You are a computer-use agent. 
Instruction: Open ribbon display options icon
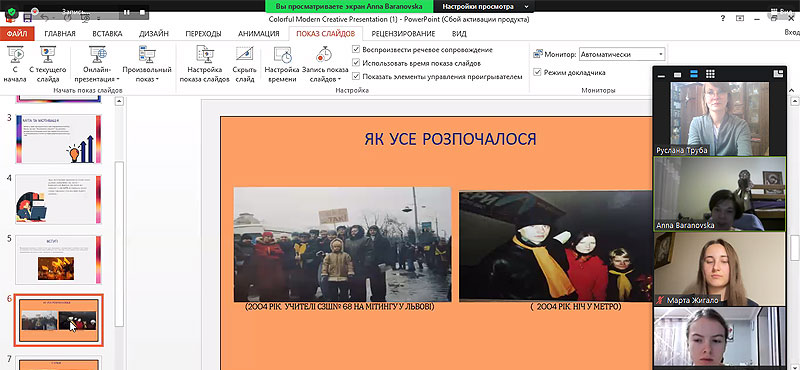pyautogui.click(x=740, y=18)
